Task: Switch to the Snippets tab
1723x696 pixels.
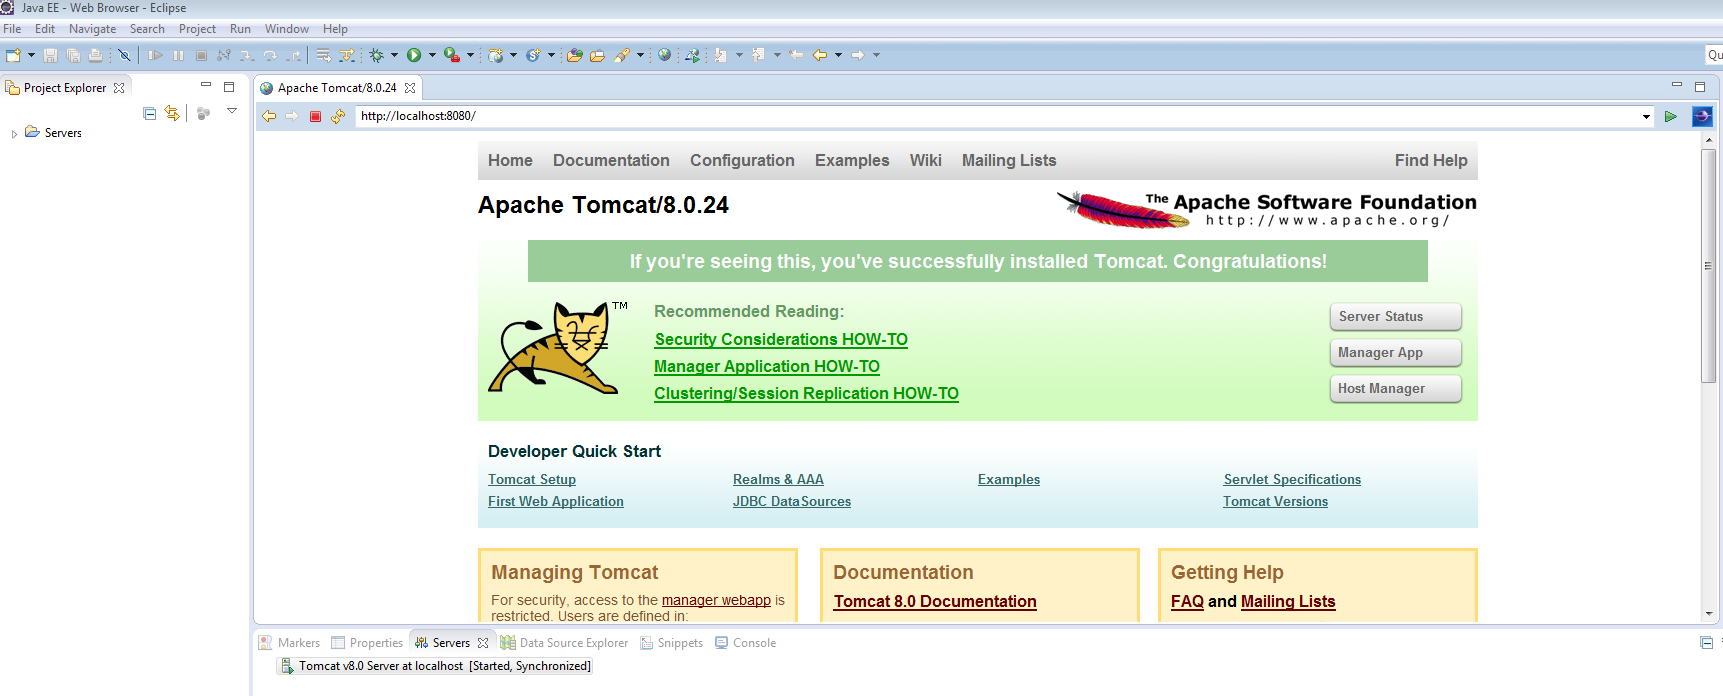Action: (671, 643)
